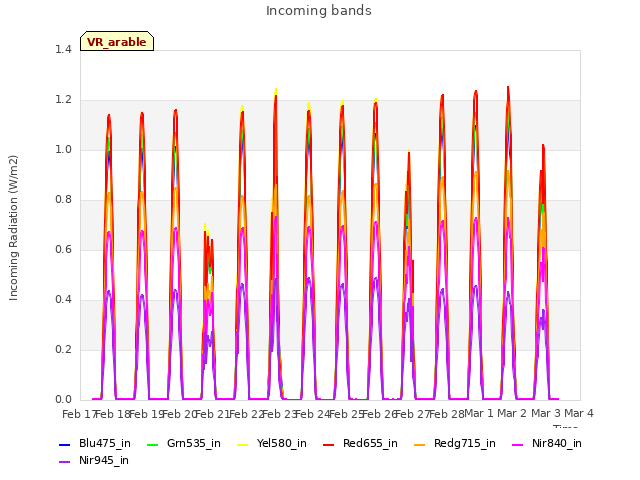Click the purple Nir945_in legend color marker
This screenshot has width=640, height=480.
click(x=64, y=462)
